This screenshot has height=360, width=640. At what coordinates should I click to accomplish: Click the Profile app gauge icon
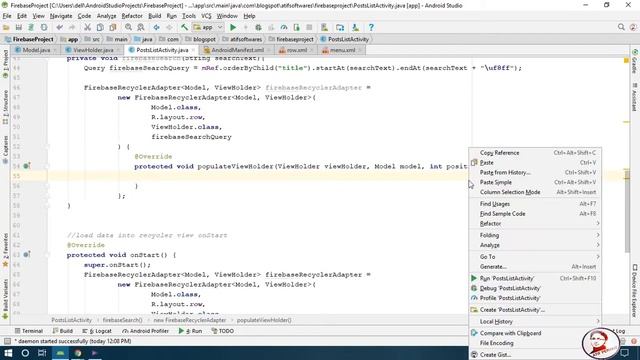[x=284, y=27]
